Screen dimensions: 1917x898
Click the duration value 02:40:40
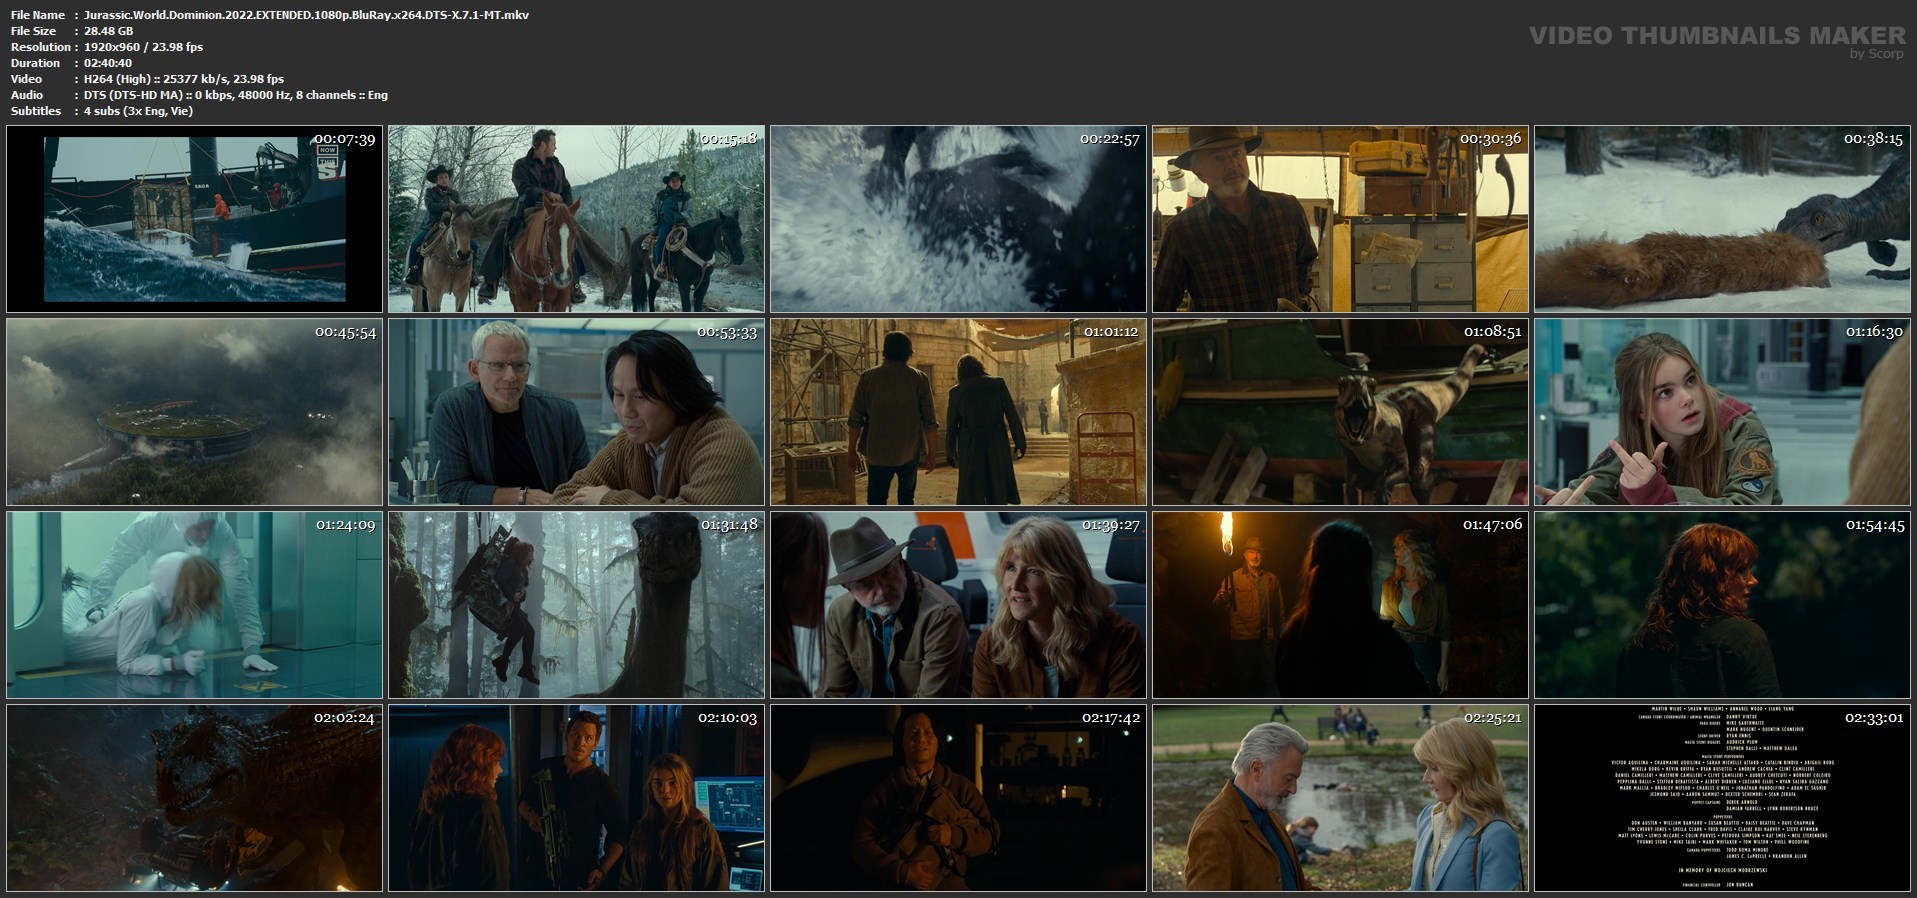[108, 63]
